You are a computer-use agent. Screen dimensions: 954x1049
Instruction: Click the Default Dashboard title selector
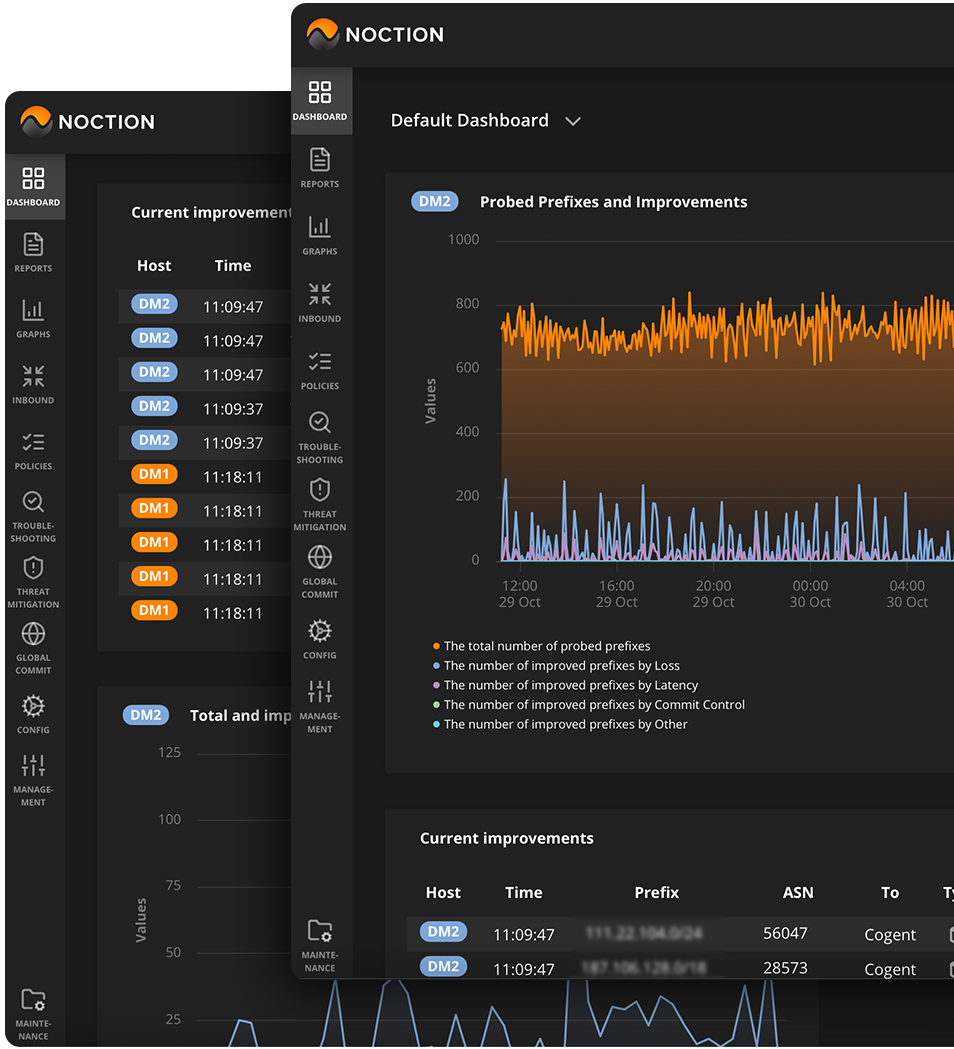[469, 121]
